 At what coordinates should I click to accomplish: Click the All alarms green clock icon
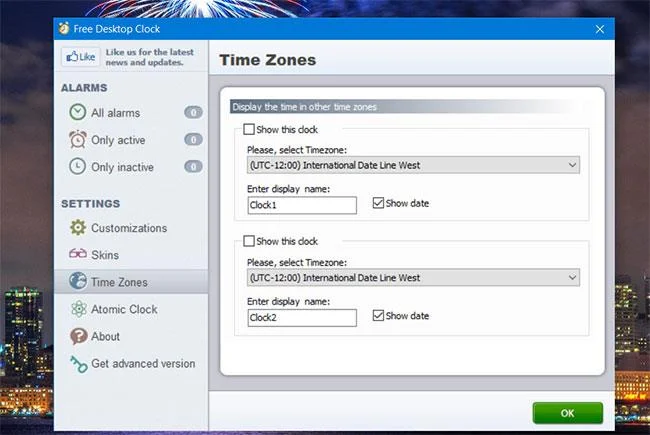[x=78, y=112]
